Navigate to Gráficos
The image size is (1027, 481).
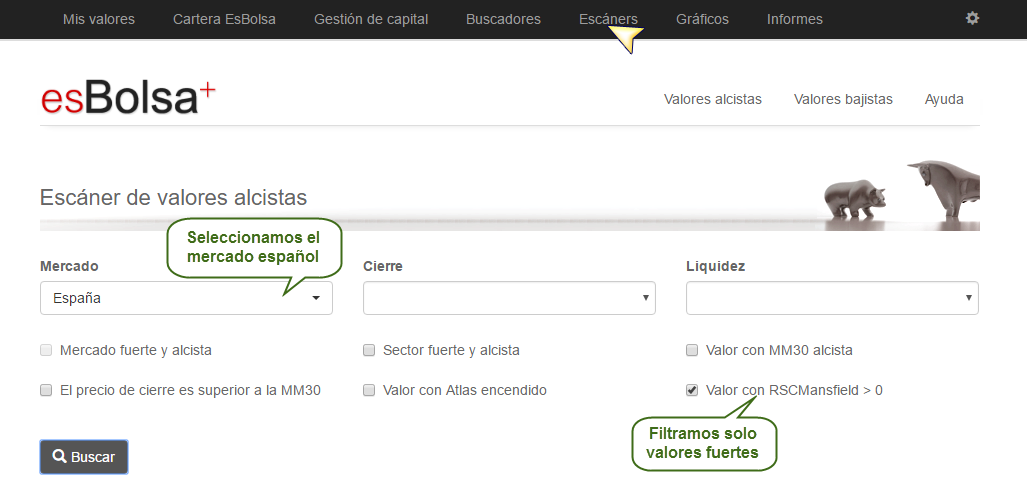coord(702,19)
